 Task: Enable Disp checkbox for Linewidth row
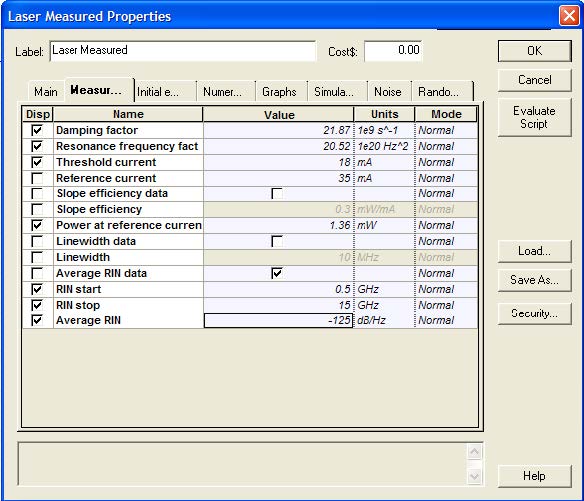(37, 257)
